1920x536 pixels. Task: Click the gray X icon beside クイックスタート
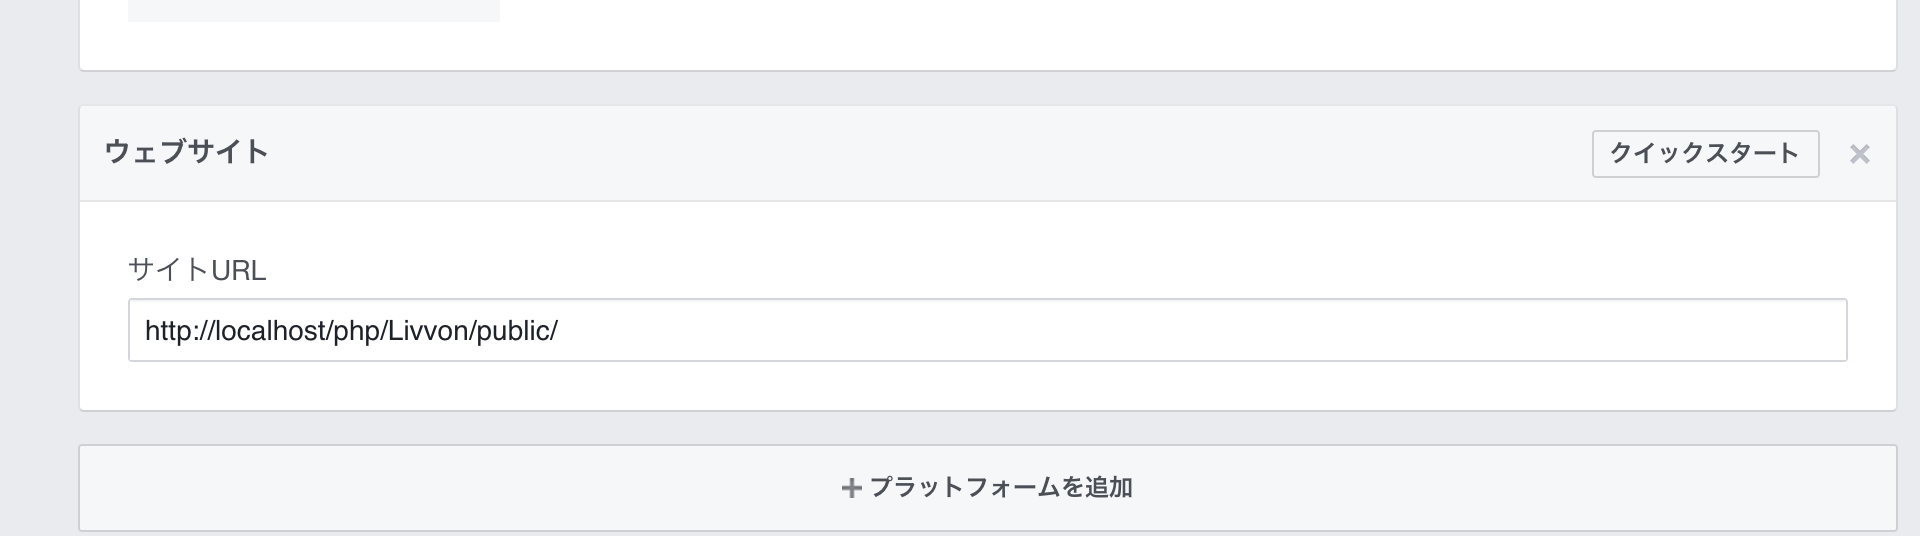tap(1859, 154)
